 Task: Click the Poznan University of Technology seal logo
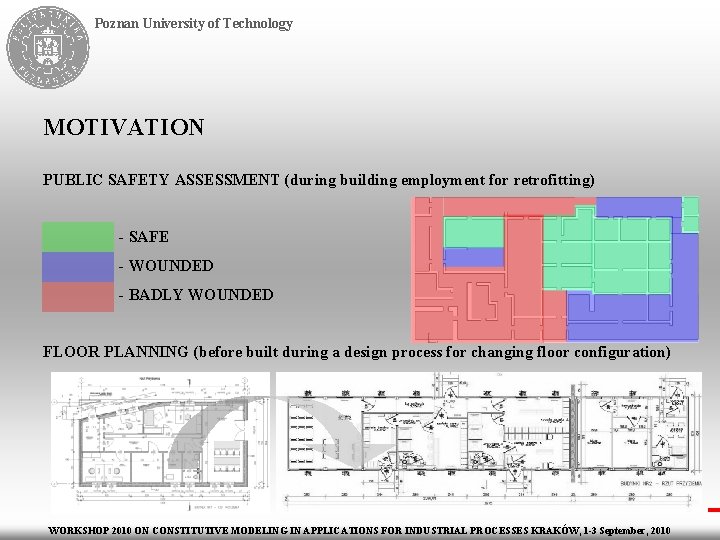48,47
